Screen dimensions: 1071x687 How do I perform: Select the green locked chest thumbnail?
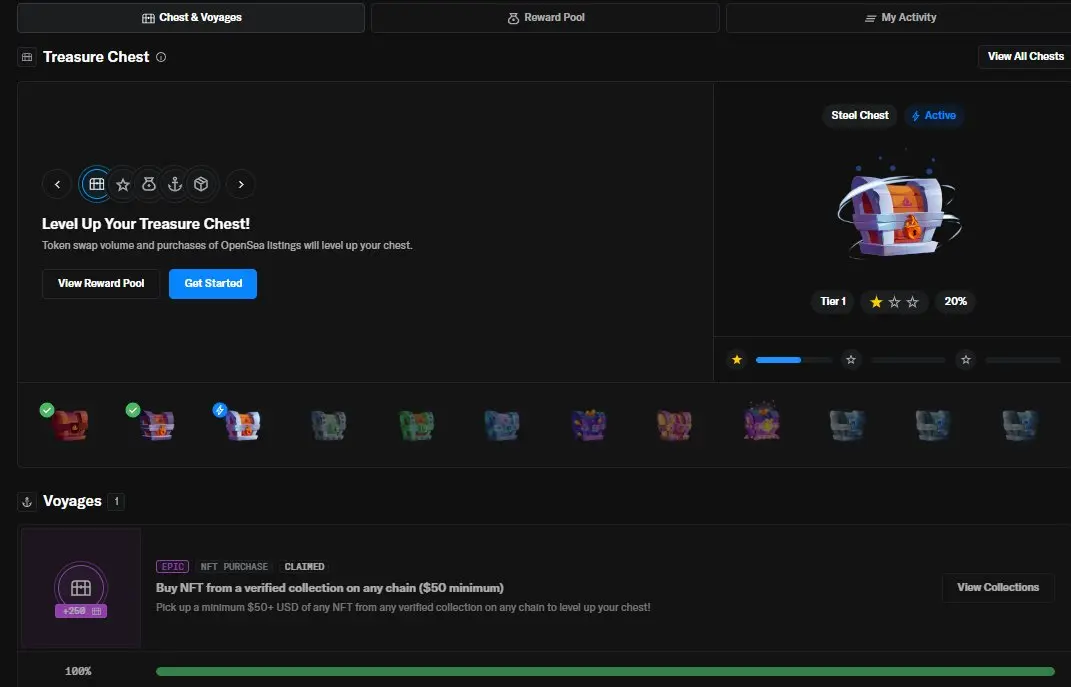point(416,425)
